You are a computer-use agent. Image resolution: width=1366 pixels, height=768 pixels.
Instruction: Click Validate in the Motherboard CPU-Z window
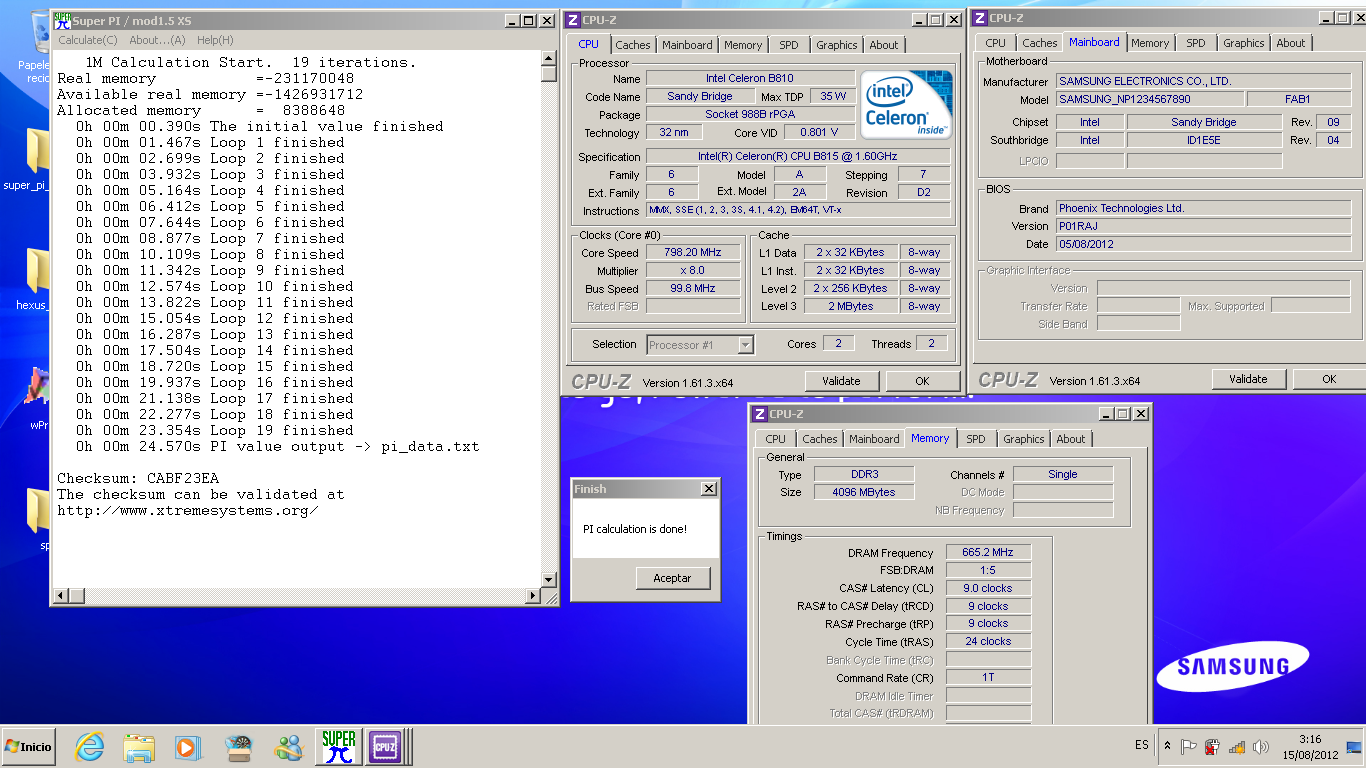1248,379
